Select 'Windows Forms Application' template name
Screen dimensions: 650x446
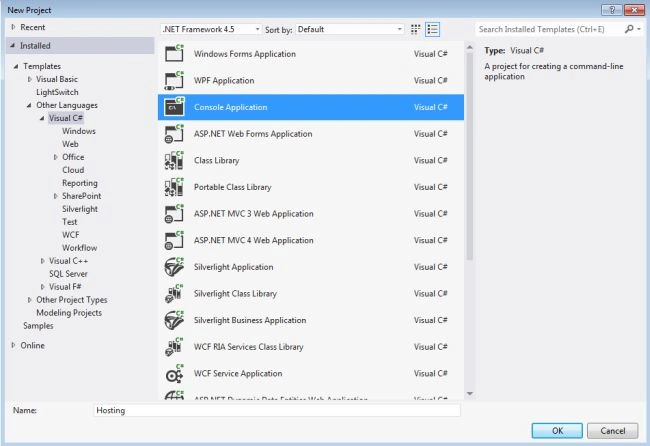[x=245, y=54]
